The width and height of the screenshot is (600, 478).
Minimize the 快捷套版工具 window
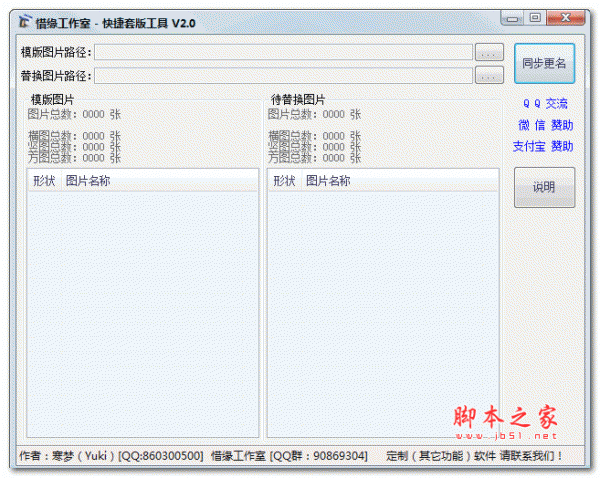[512, 18]
